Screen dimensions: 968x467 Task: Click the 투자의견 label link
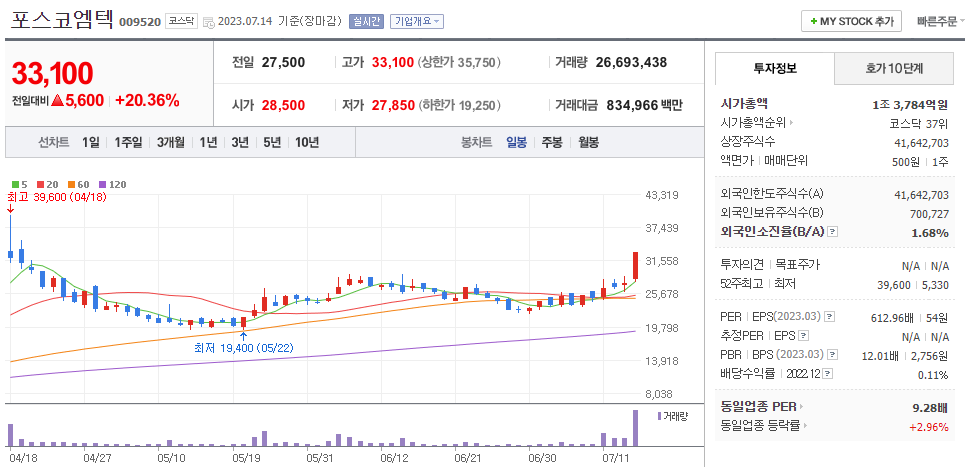[x=742, y=265]
